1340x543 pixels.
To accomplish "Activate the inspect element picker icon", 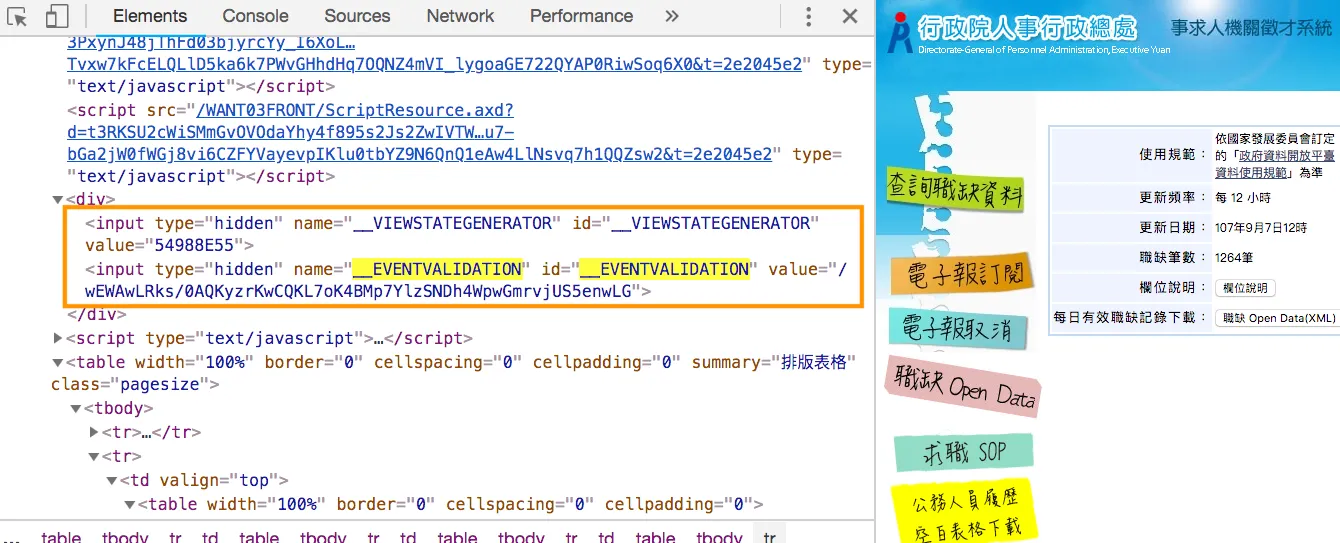I will (x=17, y=16).
